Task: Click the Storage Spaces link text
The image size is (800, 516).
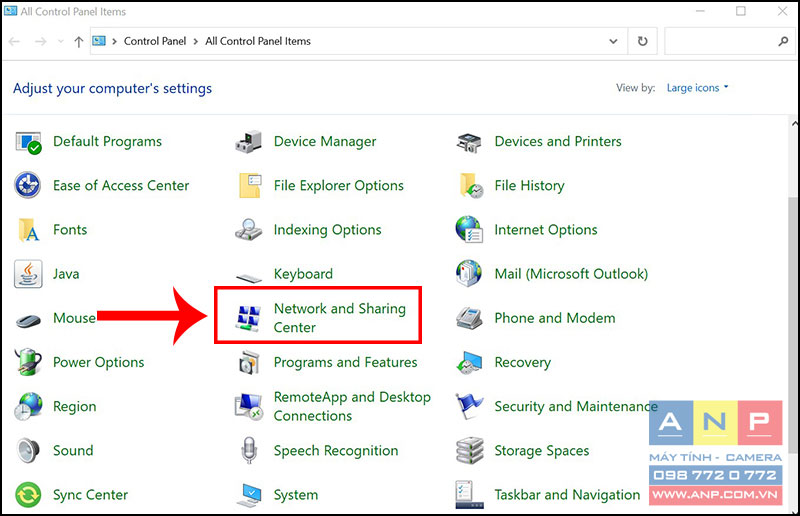Action: click(x=542, y=451)
